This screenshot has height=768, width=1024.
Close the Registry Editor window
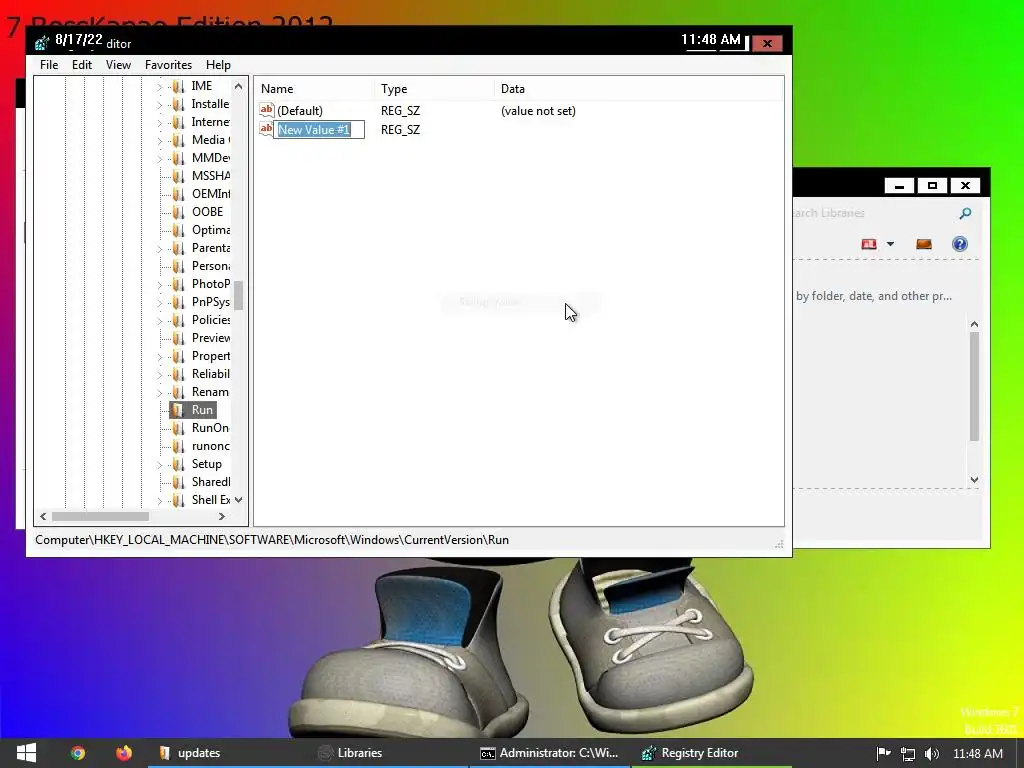[x=767, y=43]
